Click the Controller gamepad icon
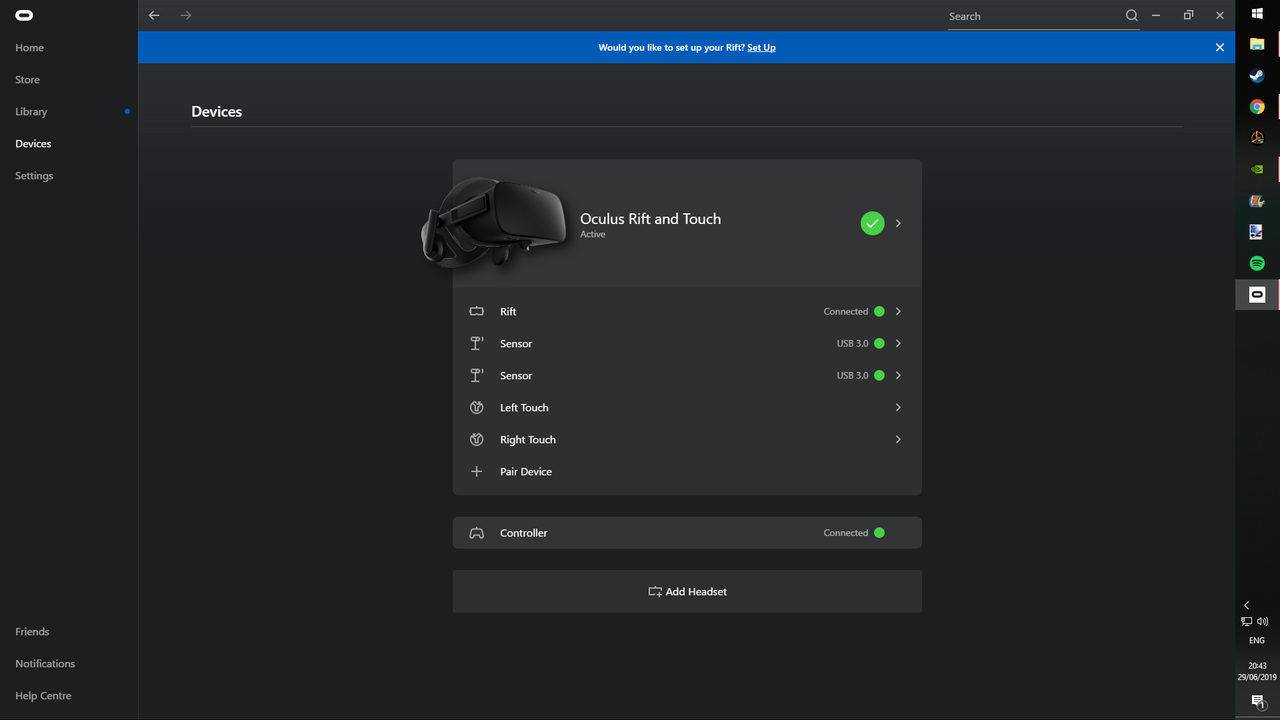The width and height of the screenshot is (1280, 720). pyautogui.click(x=477, y=533)
